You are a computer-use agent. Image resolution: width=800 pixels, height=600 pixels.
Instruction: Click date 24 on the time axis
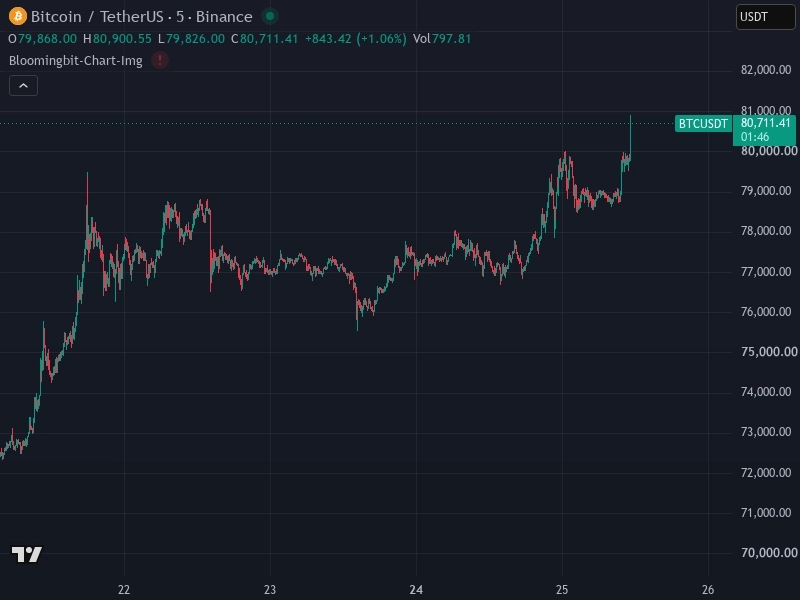coord(416,590)
